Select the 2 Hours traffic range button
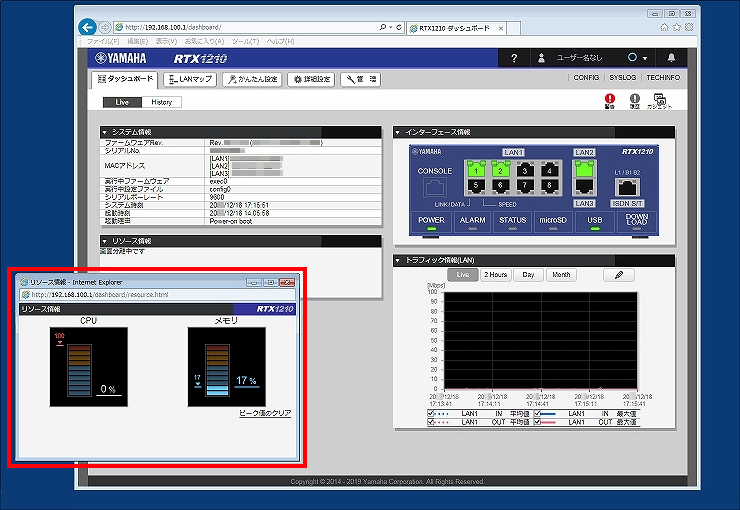Viewport: 740px width, 510px height. (x=496, y=275)
